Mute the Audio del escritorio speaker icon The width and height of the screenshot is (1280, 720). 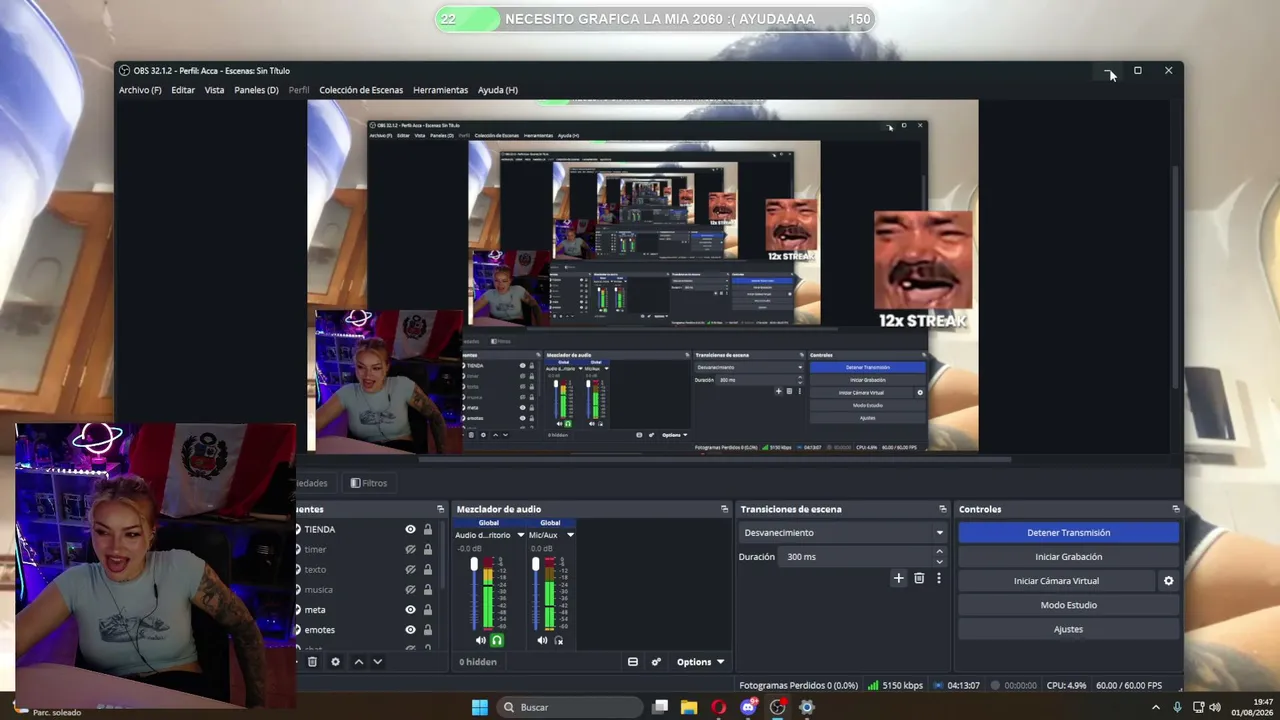coord(481,640)
